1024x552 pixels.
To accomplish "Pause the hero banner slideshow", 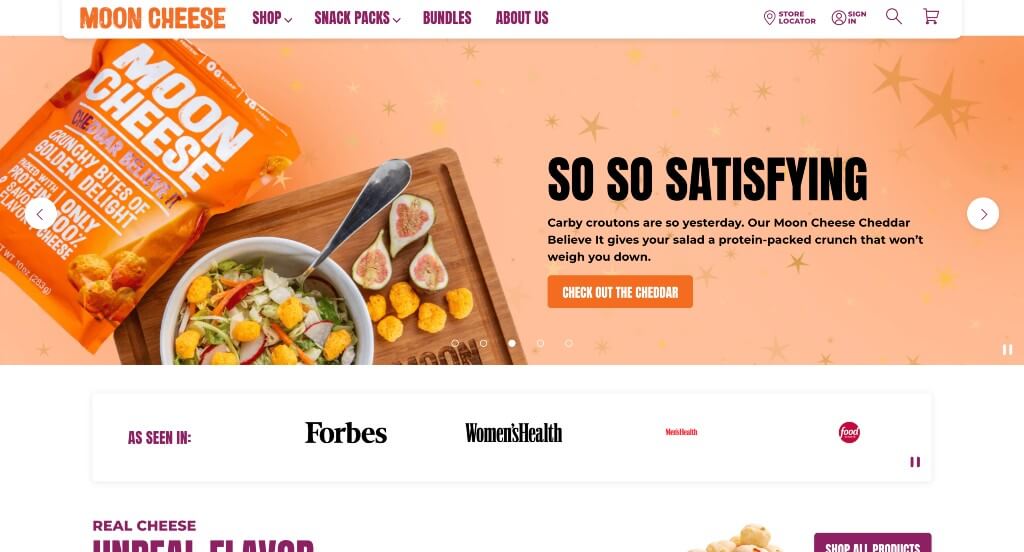I will pos(1007,349).
